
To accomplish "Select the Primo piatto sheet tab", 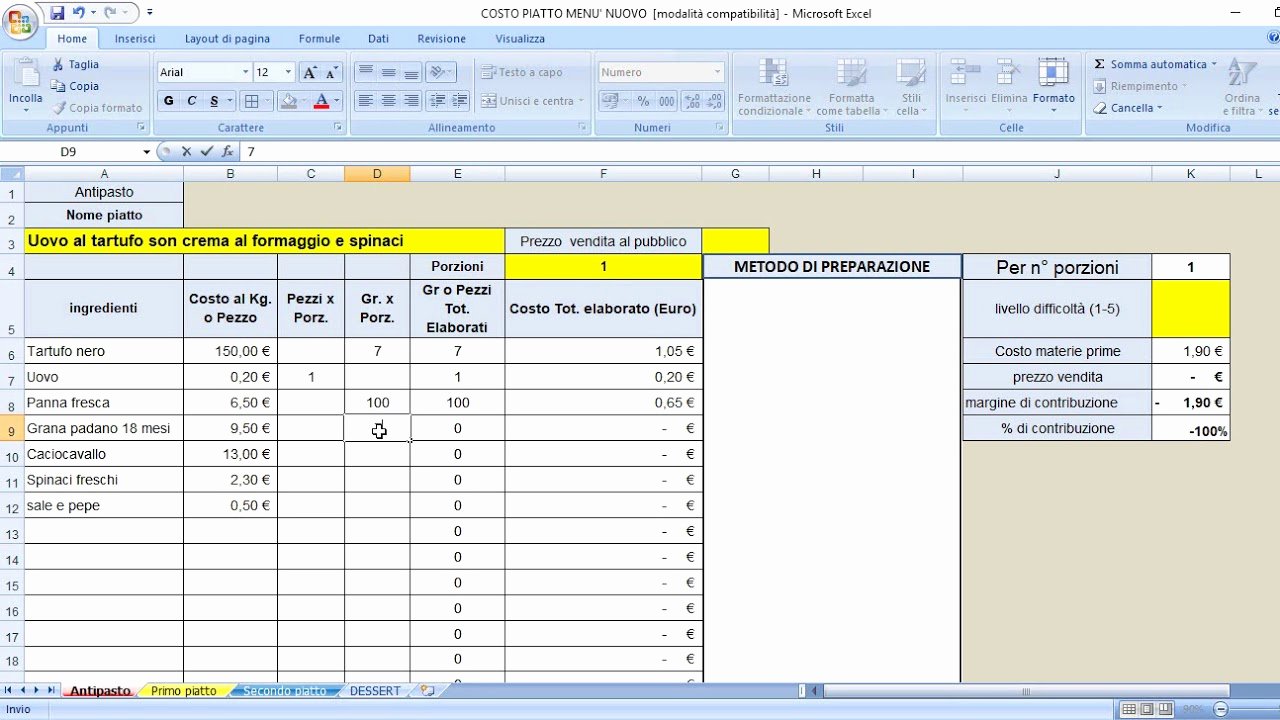I will (x=184, y=691).
